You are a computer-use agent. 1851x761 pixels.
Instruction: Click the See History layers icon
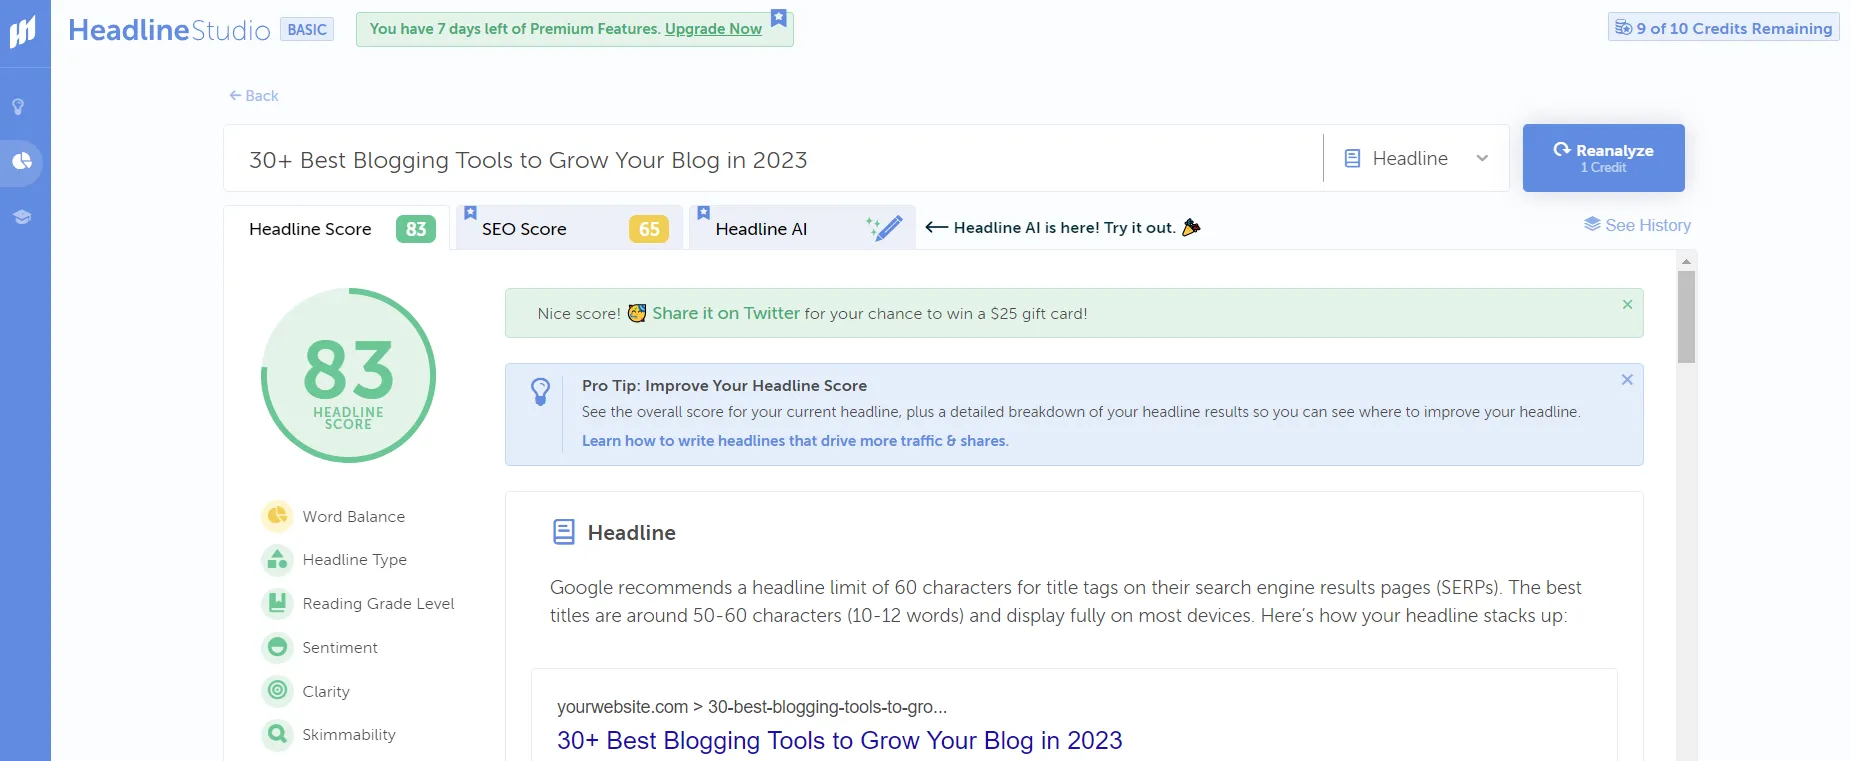point(1592,224)
